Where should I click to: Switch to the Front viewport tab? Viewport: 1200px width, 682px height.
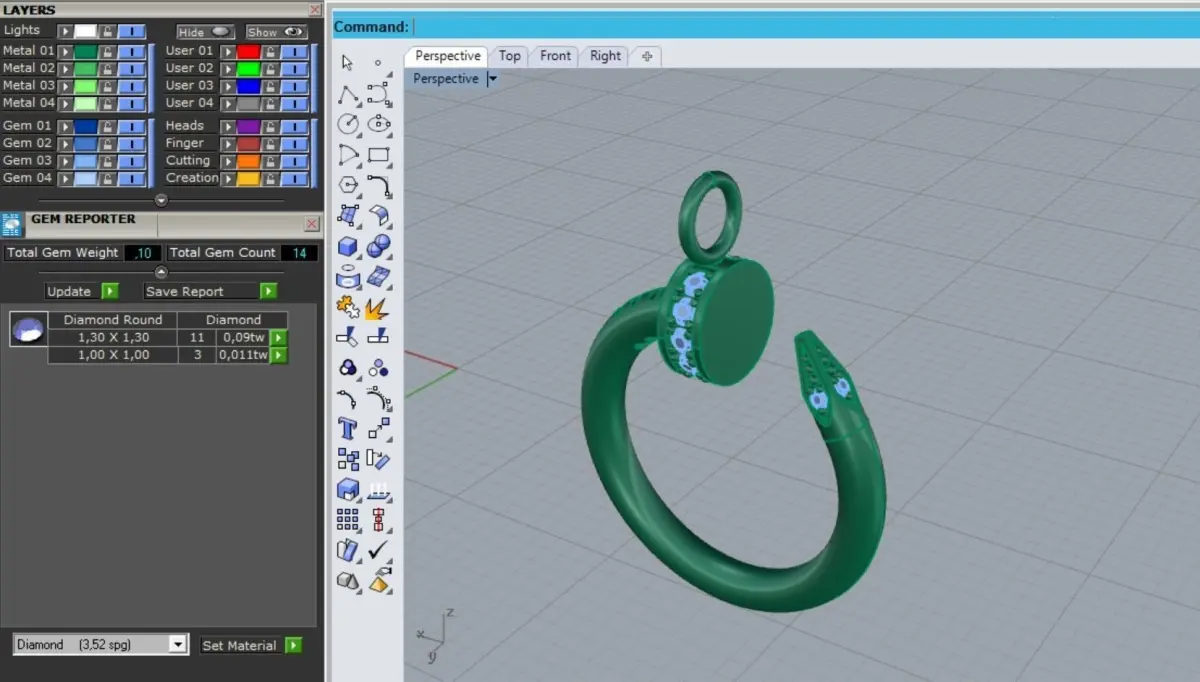click(555, 56)
